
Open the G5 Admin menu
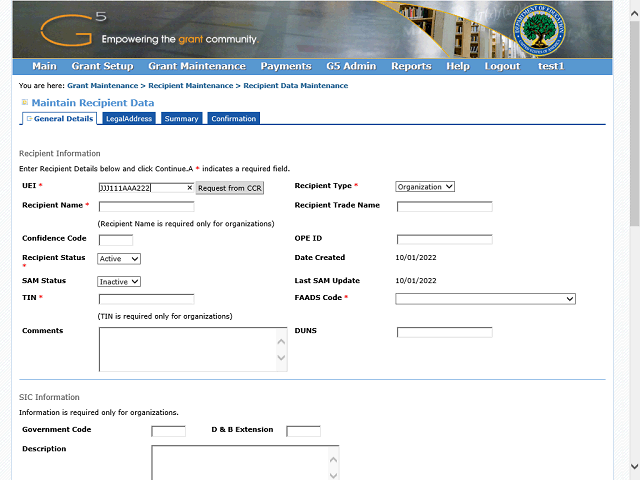coord(351,66)
